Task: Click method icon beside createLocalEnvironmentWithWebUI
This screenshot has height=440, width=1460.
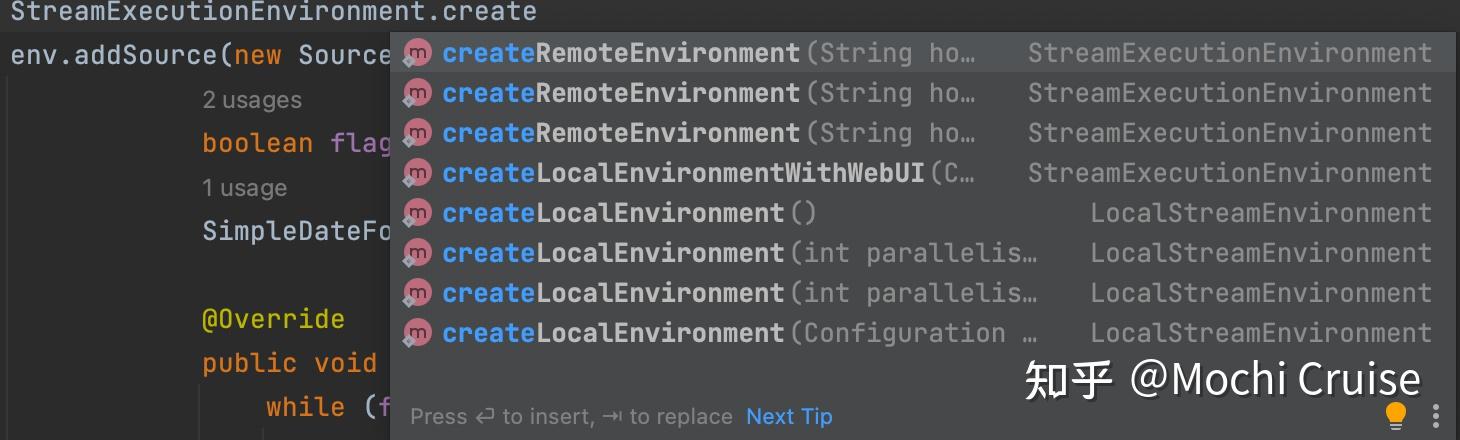Action: pos(417,173)
